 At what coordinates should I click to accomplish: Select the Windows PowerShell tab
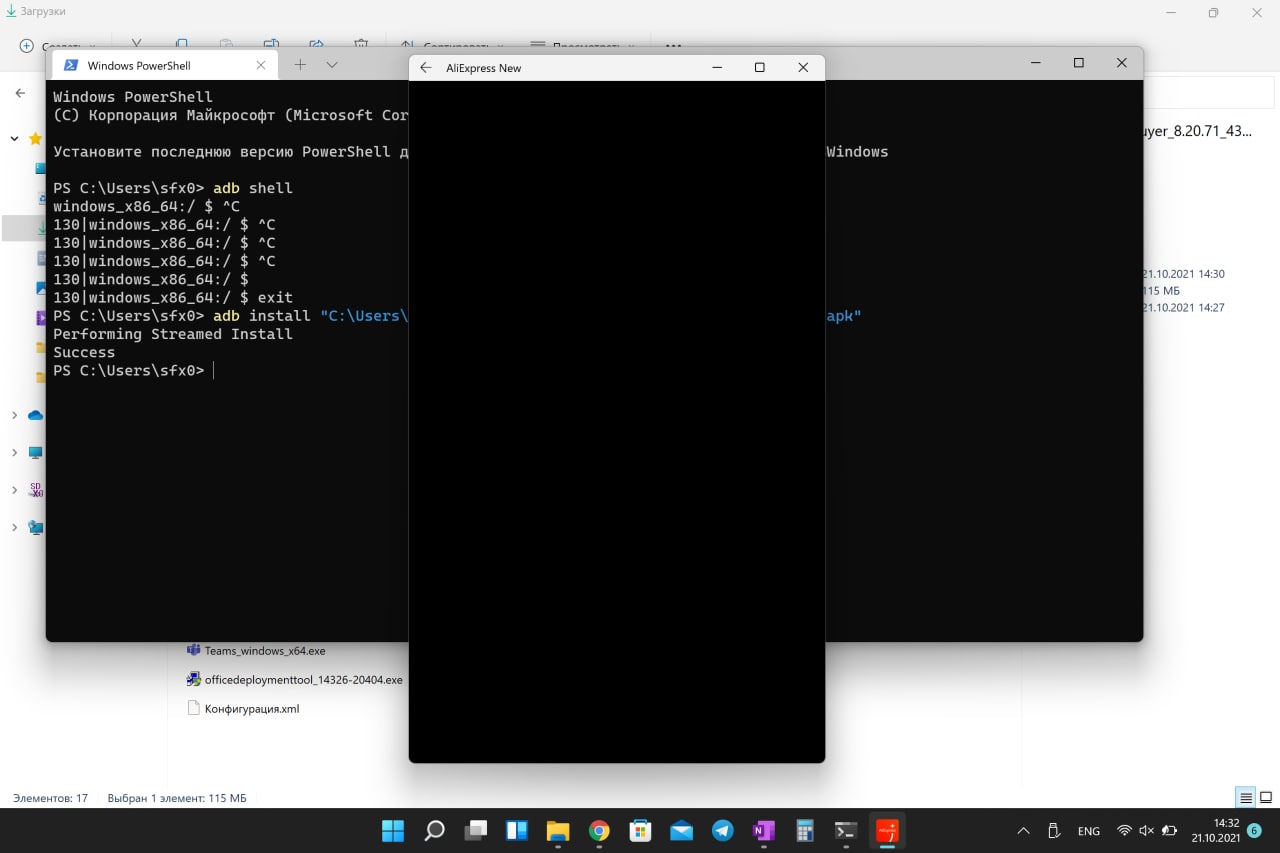pyautogui.click(x=165, y=65)
